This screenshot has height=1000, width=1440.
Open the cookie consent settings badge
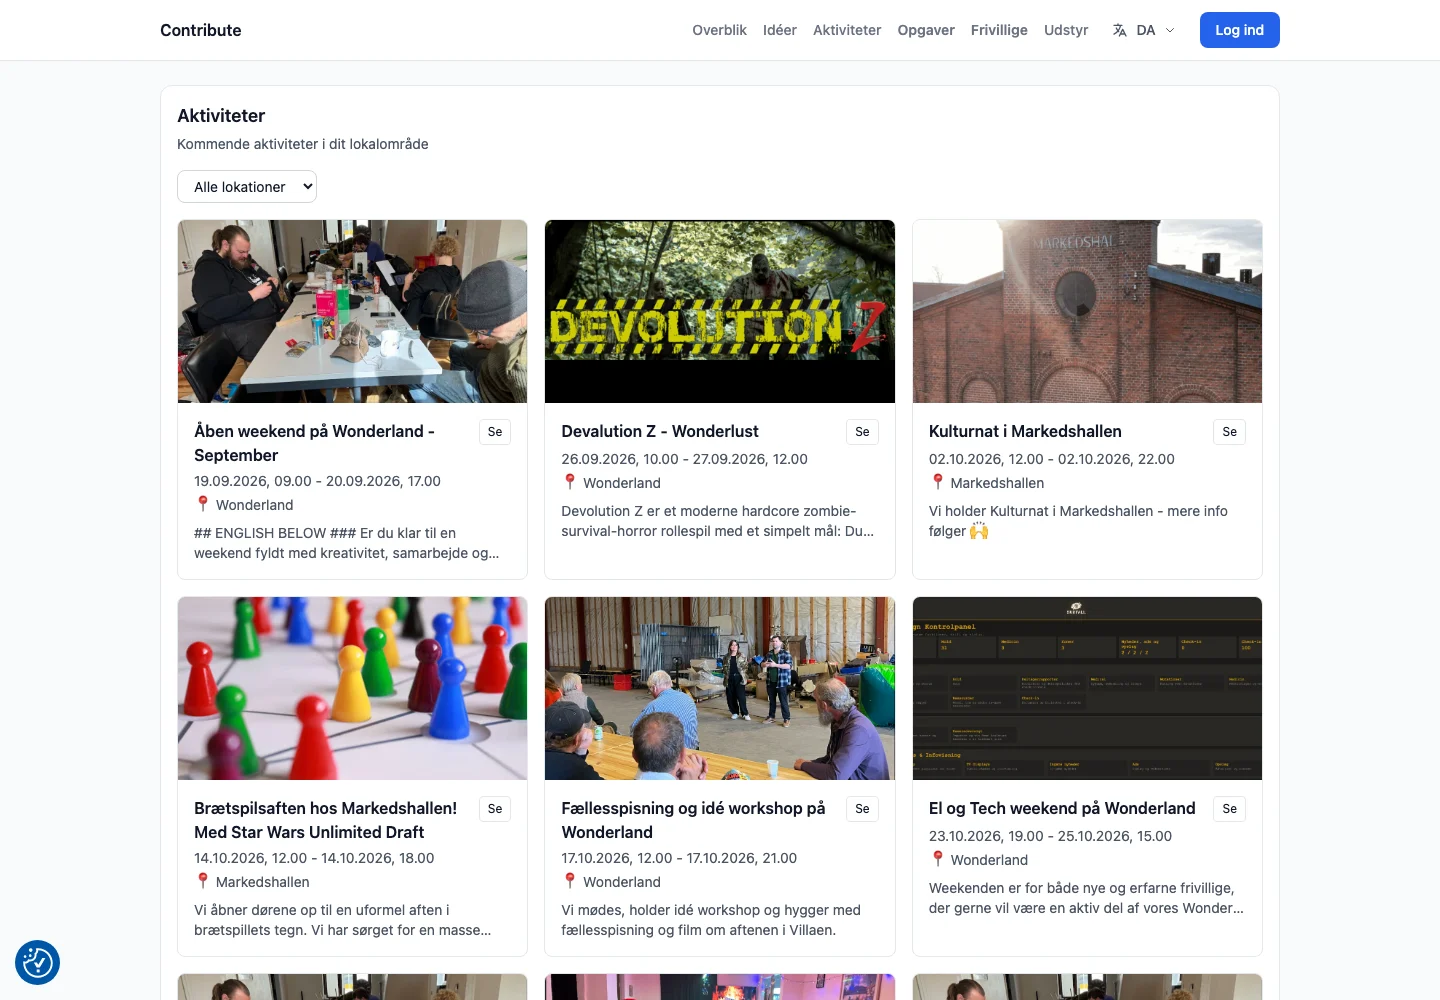click(x=38, y=962)
